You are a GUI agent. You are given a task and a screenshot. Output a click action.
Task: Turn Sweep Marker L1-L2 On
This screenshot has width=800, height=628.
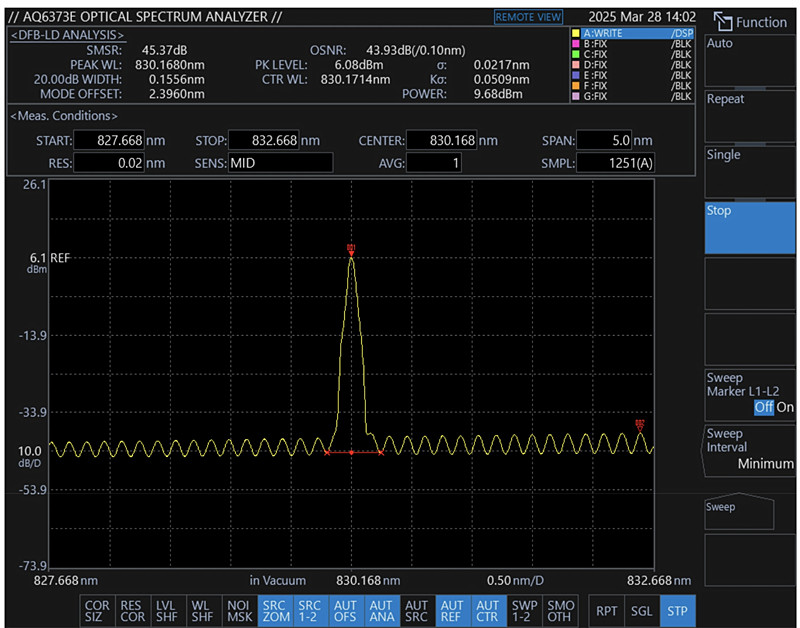tap(785, 407)
